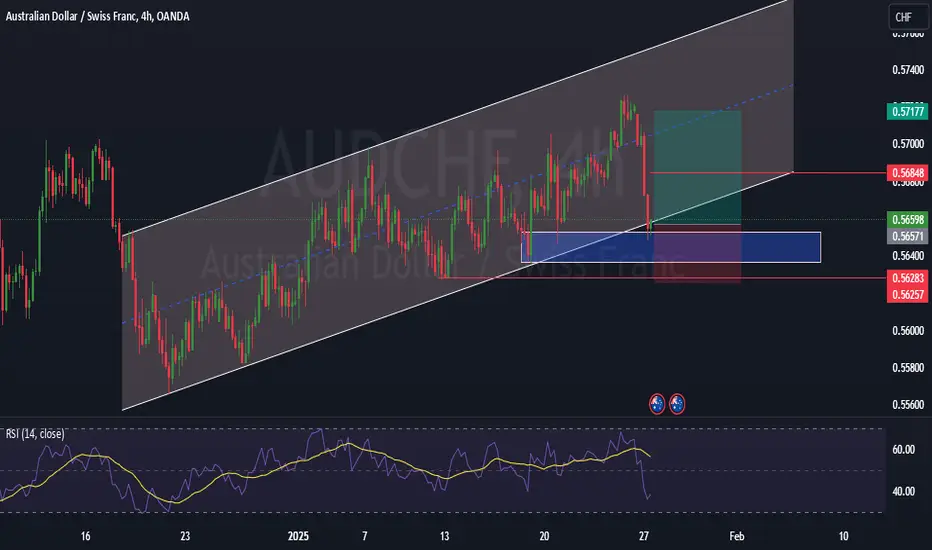
Task: Open the CHF currency selector button
Action: pos(908,17)
